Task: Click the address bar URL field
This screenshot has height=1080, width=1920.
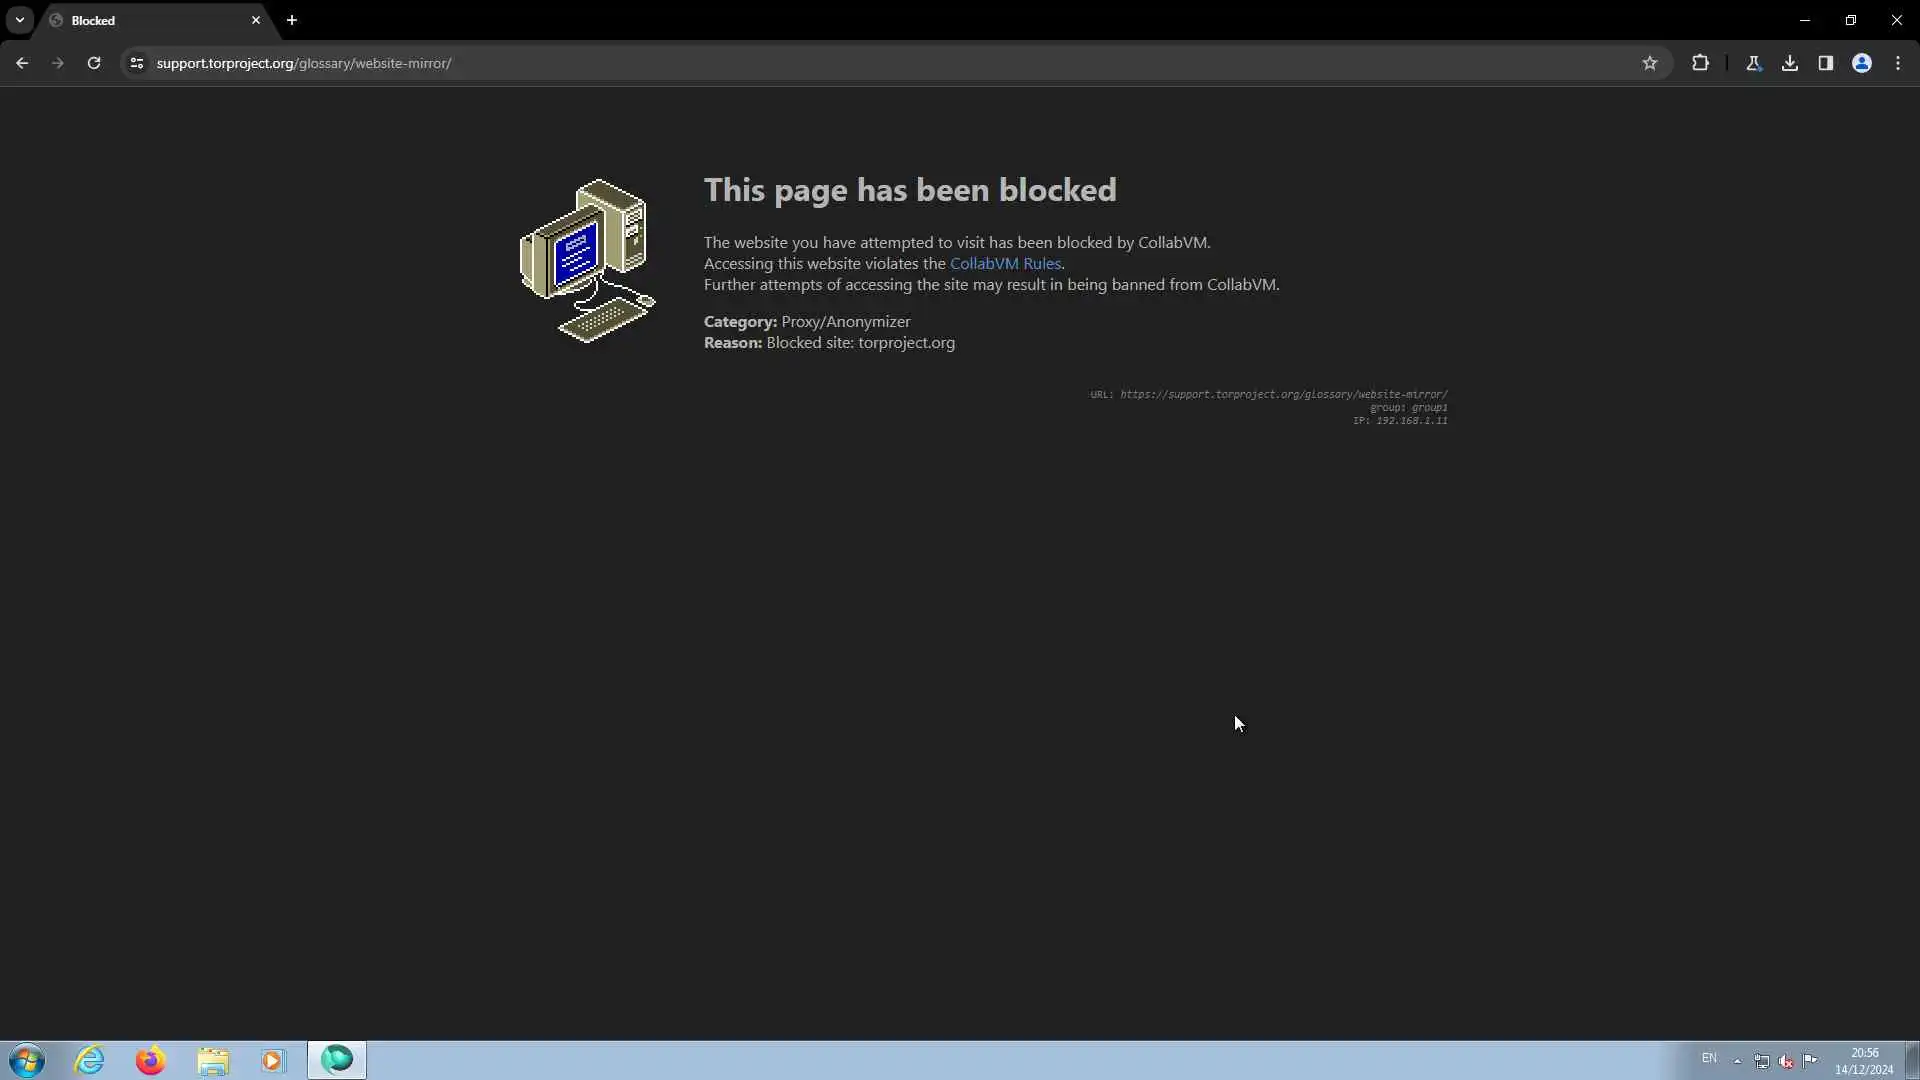Action: pos(800,63)
